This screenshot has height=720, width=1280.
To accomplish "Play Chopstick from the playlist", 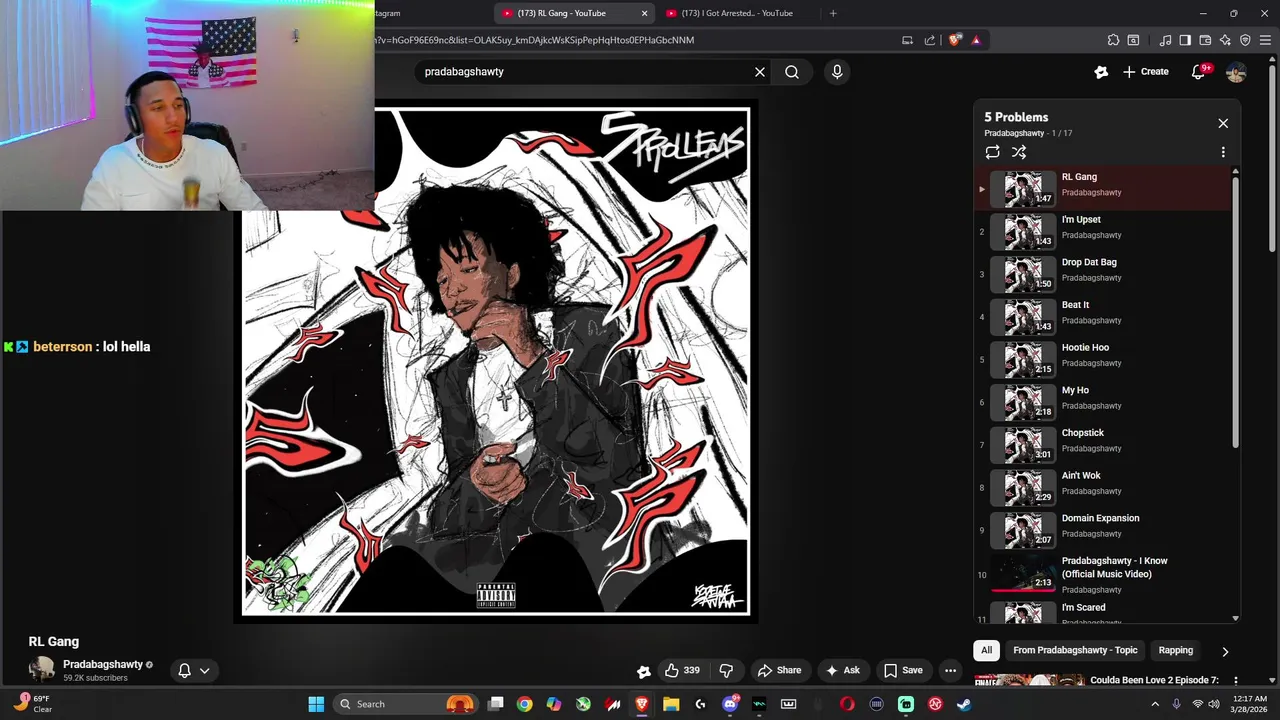I will click(1103, 445).
